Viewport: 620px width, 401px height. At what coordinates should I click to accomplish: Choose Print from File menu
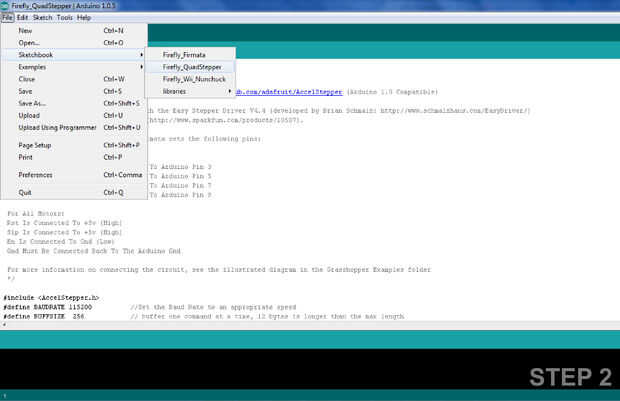[x=74, y=157]
